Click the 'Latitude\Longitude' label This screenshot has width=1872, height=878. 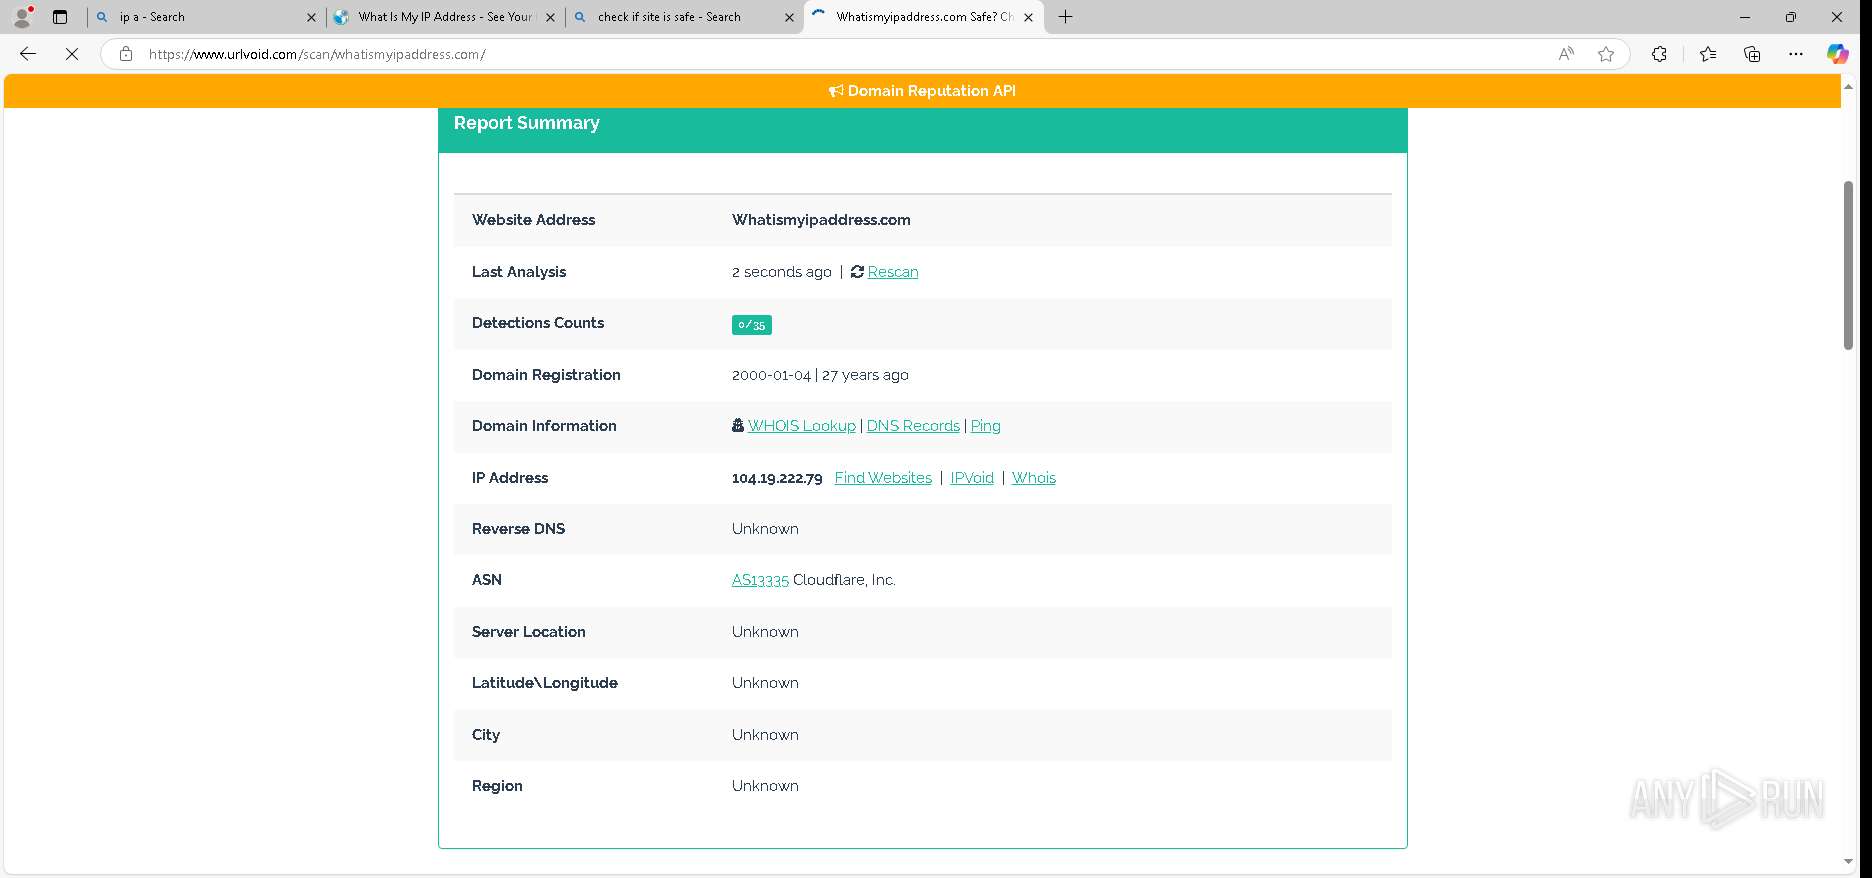coord(545,683)
